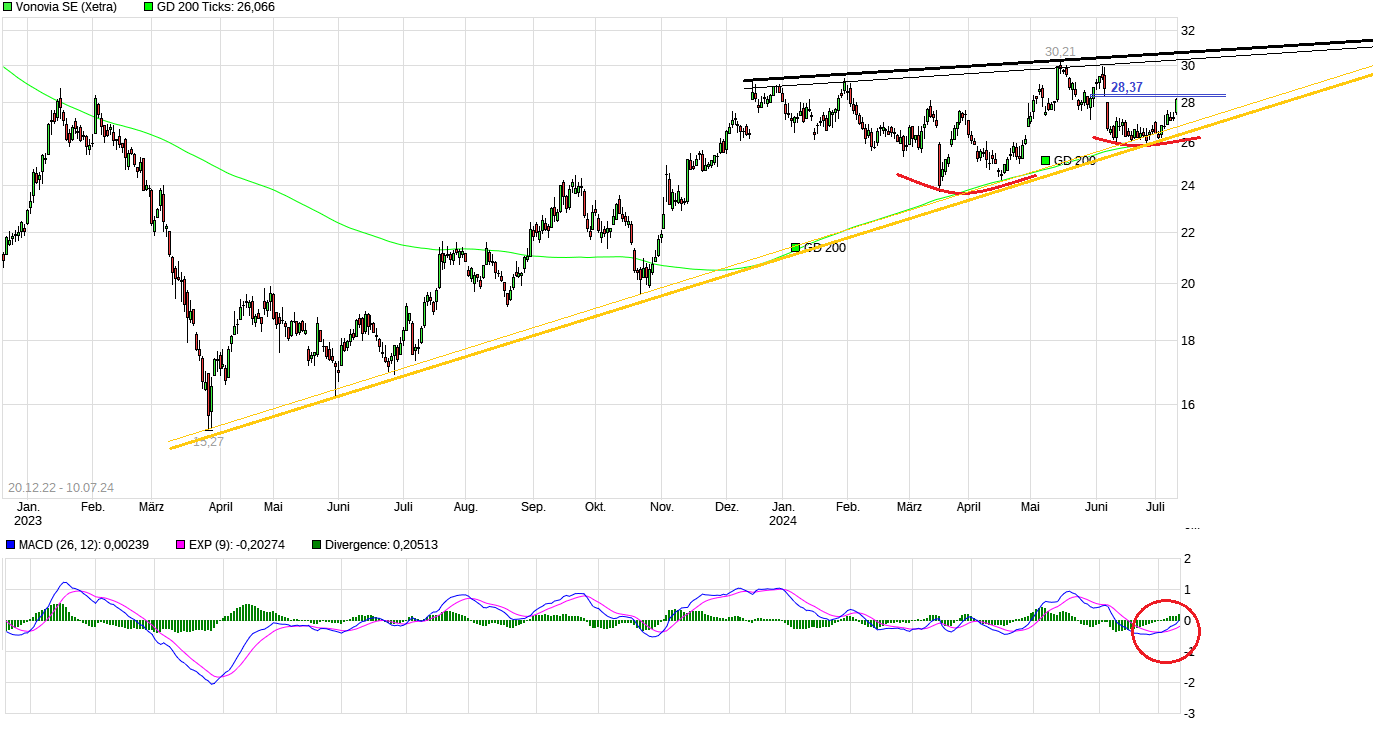Click the price axis value 22
Screen dimensions: 1373x738
coord(1188,233)
